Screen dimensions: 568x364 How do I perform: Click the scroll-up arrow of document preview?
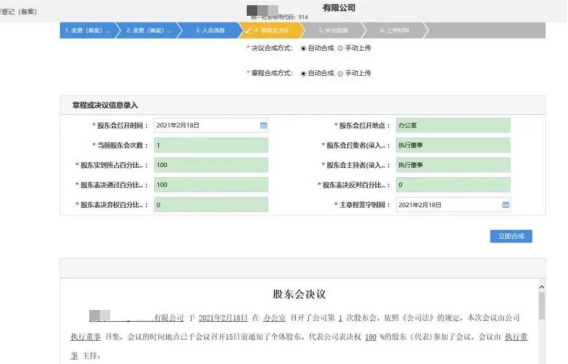click(x=542, y=287)
